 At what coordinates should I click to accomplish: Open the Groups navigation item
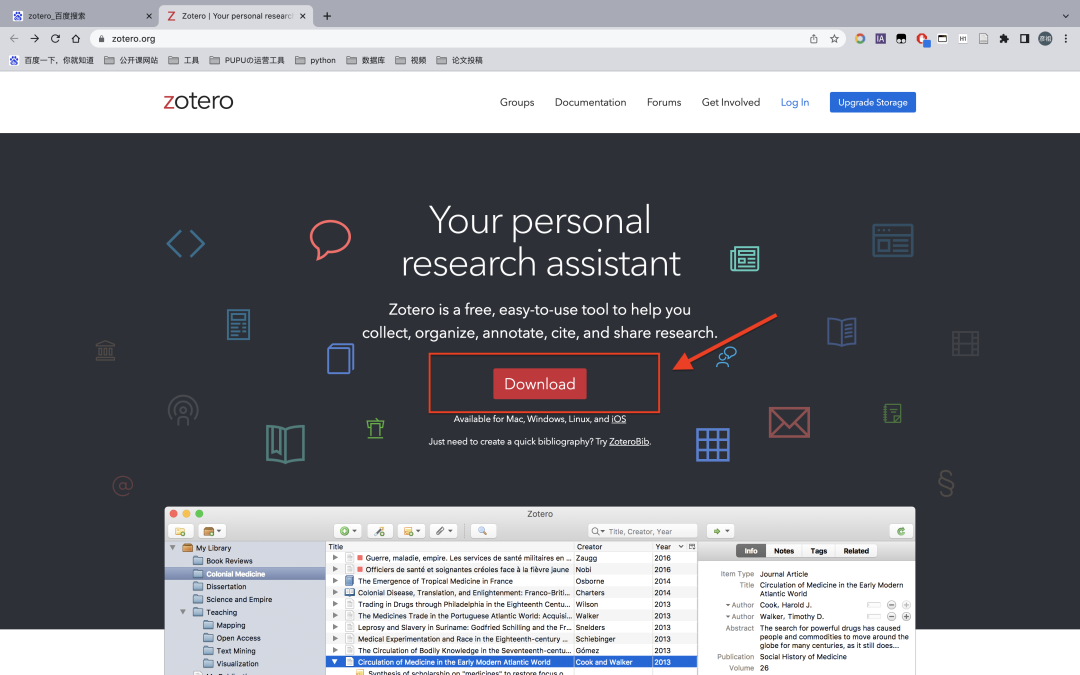click(517, 102)
